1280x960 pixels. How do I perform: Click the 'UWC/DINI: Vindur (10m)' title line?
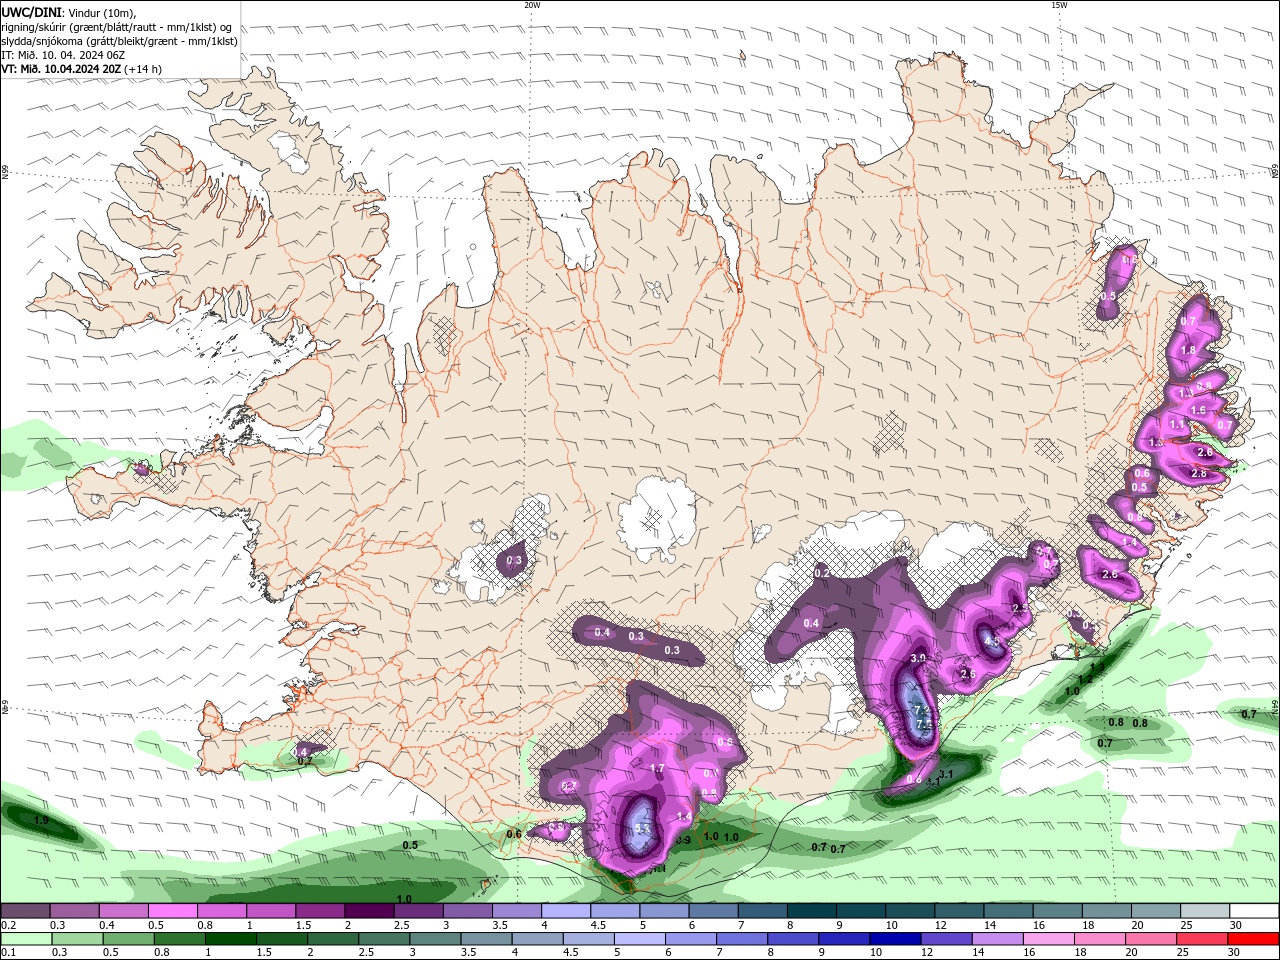[x=69, y=12]
